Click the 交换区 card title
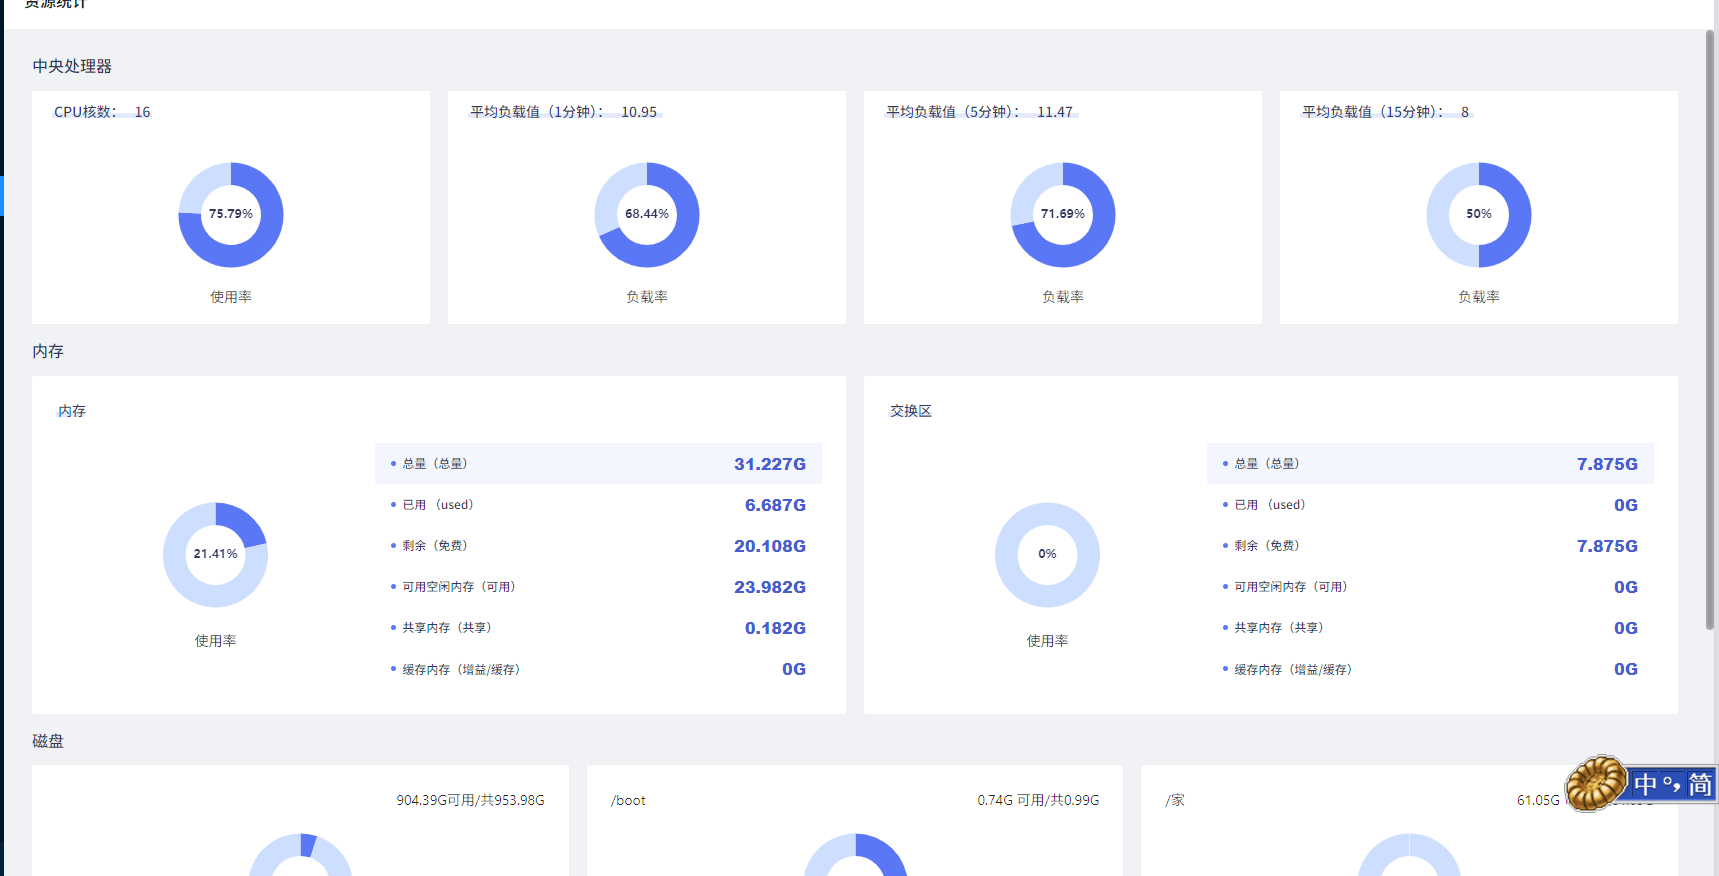The height and width of the screenshot is (876, 1719). pyautogui.click(x=911, y=411)
